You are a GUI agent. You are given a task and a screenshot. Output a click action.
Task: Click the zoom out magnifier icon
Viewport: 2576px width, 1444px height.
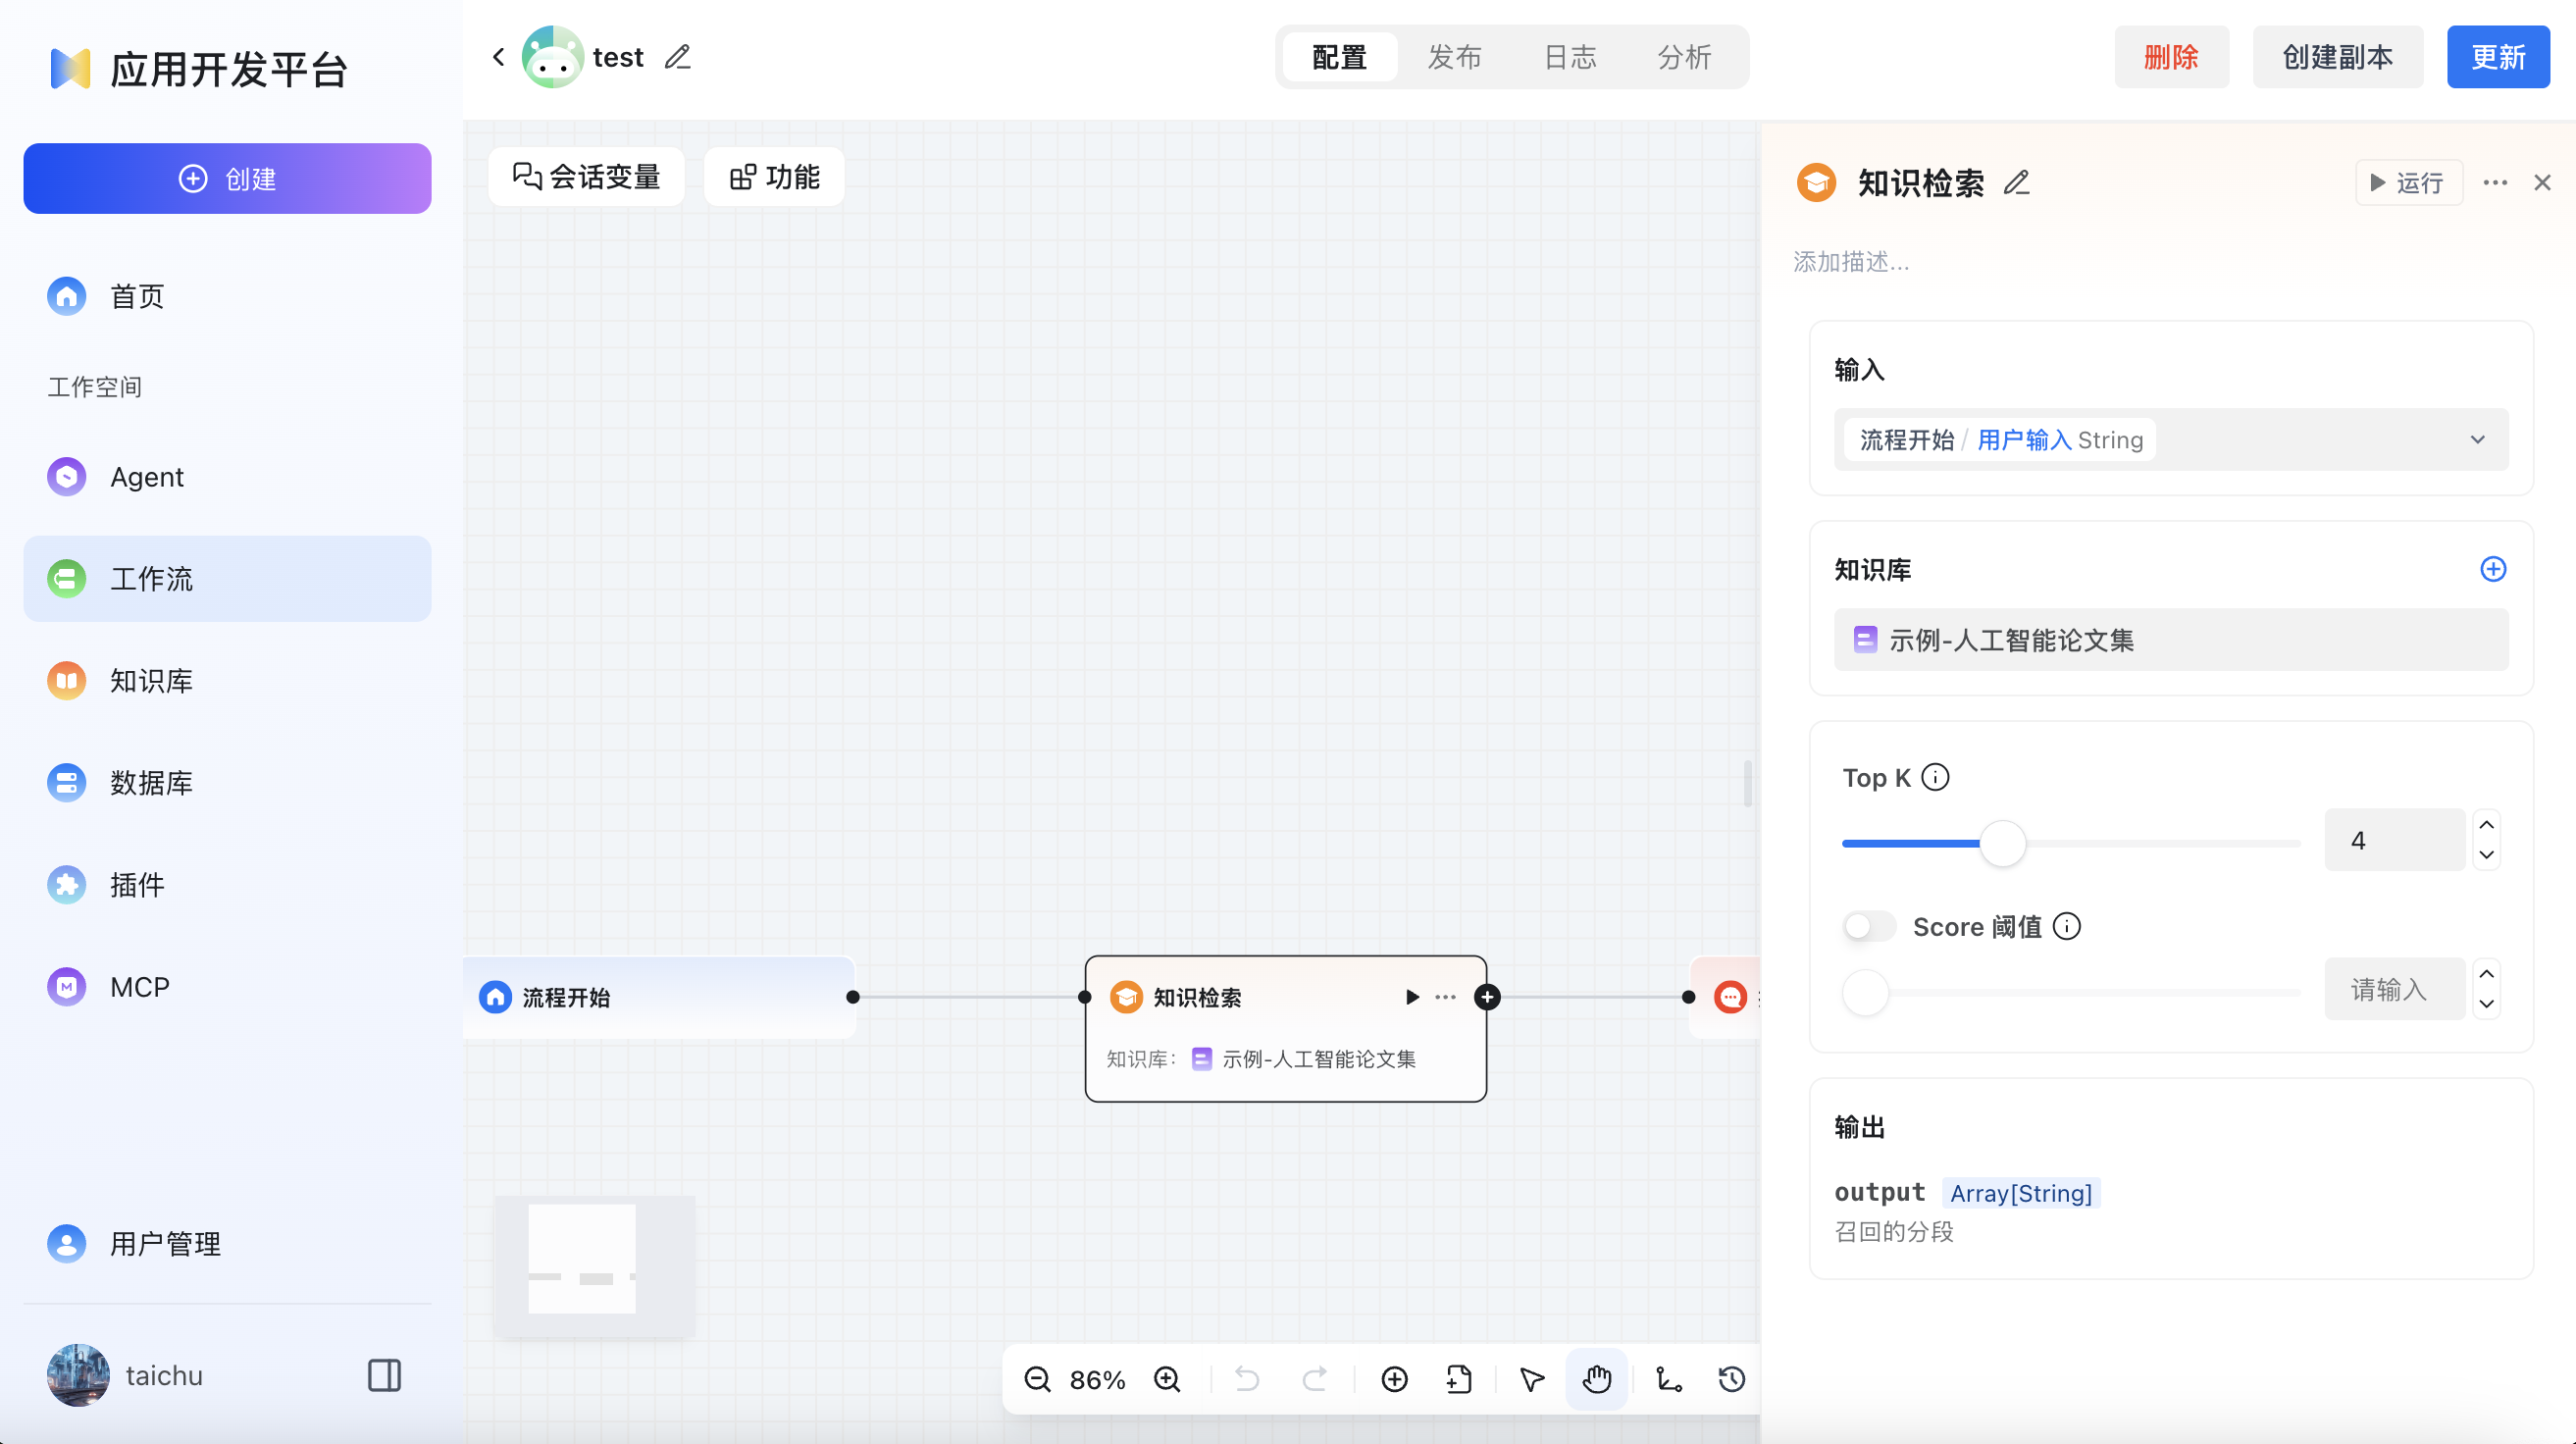tap(1037, 1379)
